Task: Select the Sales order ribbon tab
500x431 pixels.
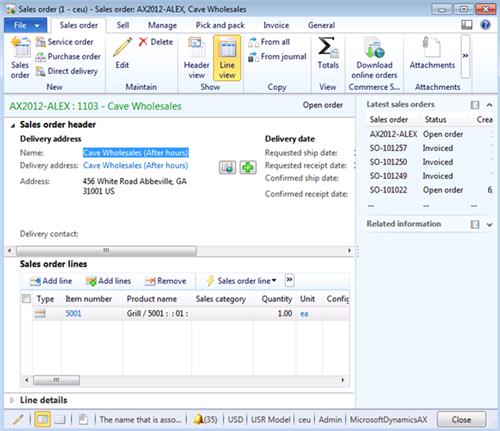Action: (x=79, y=25)
